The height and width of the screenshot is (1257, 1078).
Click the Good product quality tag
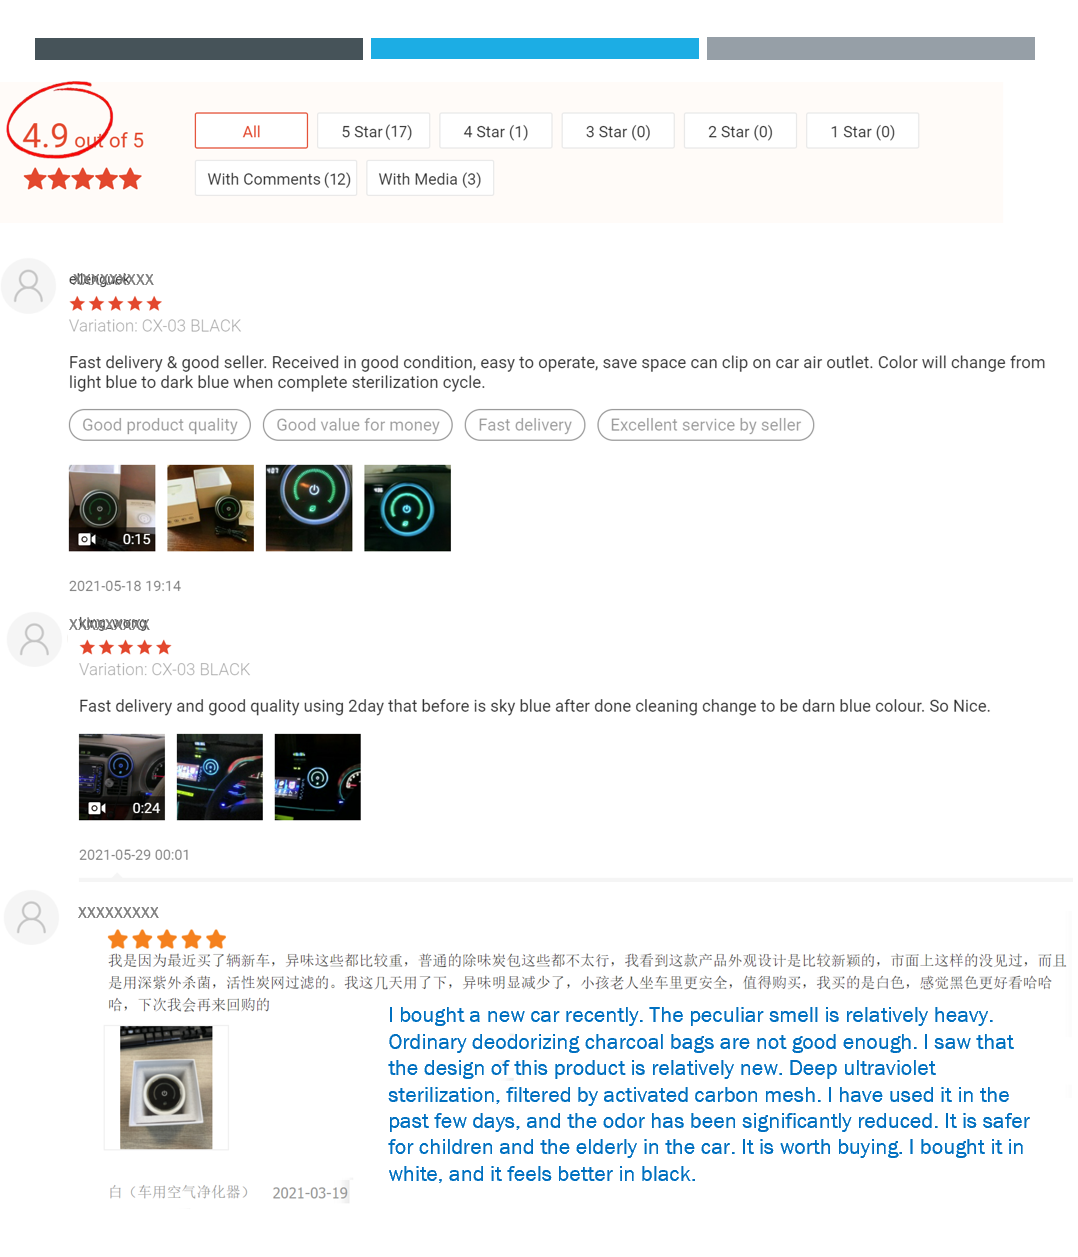tap(160, 425)
